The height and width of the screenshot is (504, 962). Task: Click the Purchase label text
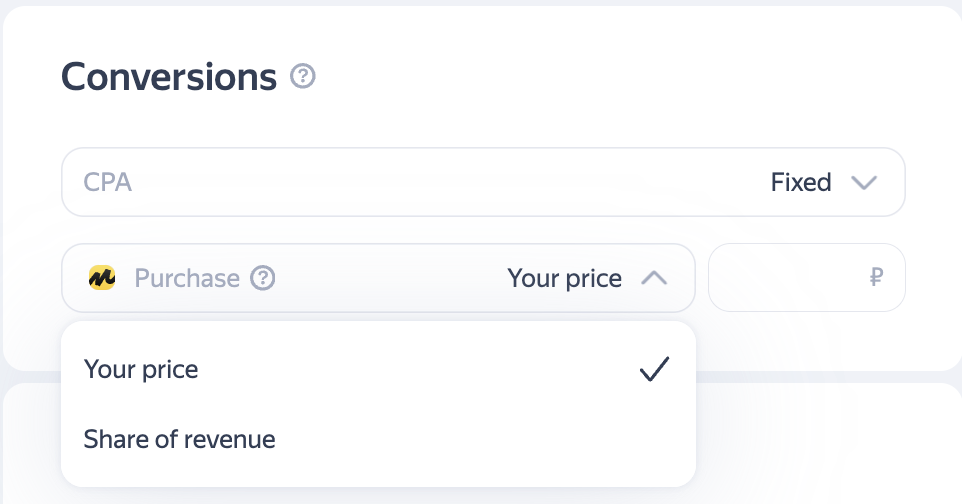click(187, 278)
